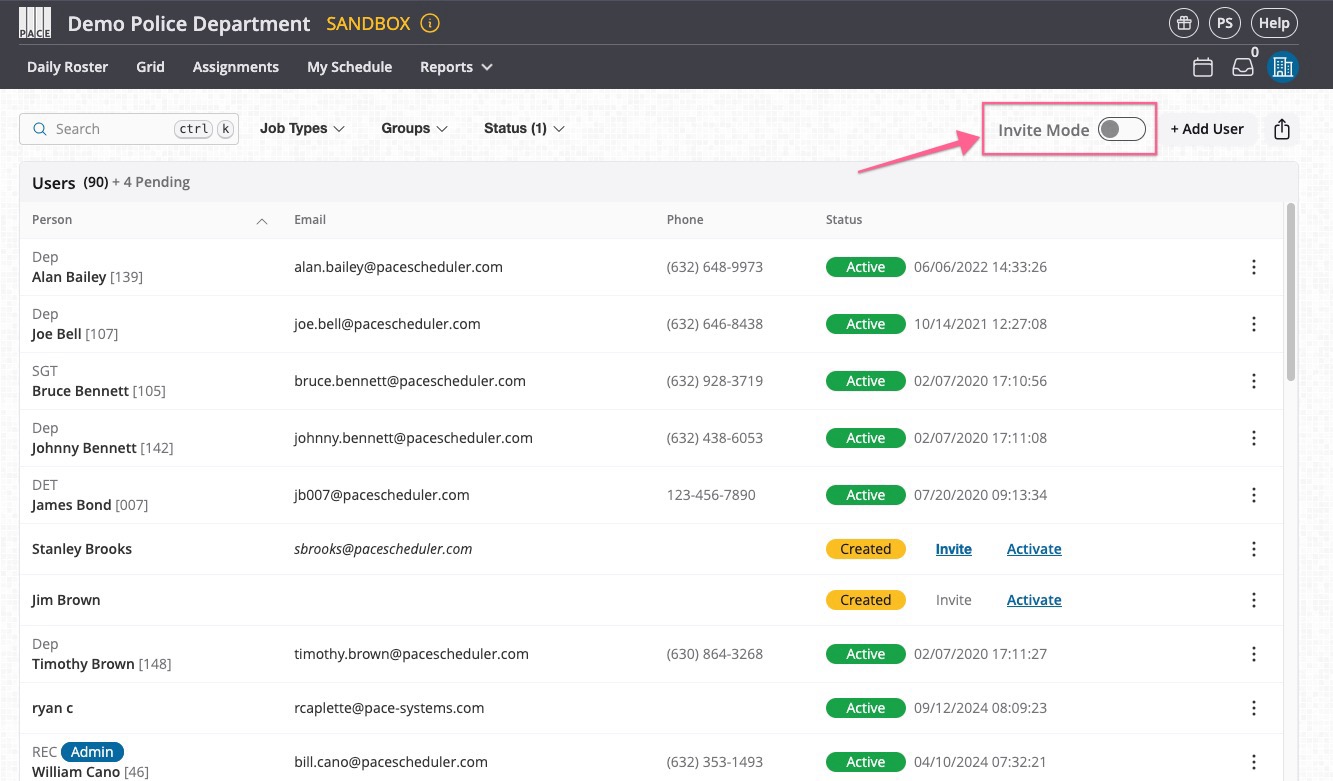The height and width of the screenshot is (781, 1333).
Task: Open the Reports menu
Action: click(x=456, y=67)
